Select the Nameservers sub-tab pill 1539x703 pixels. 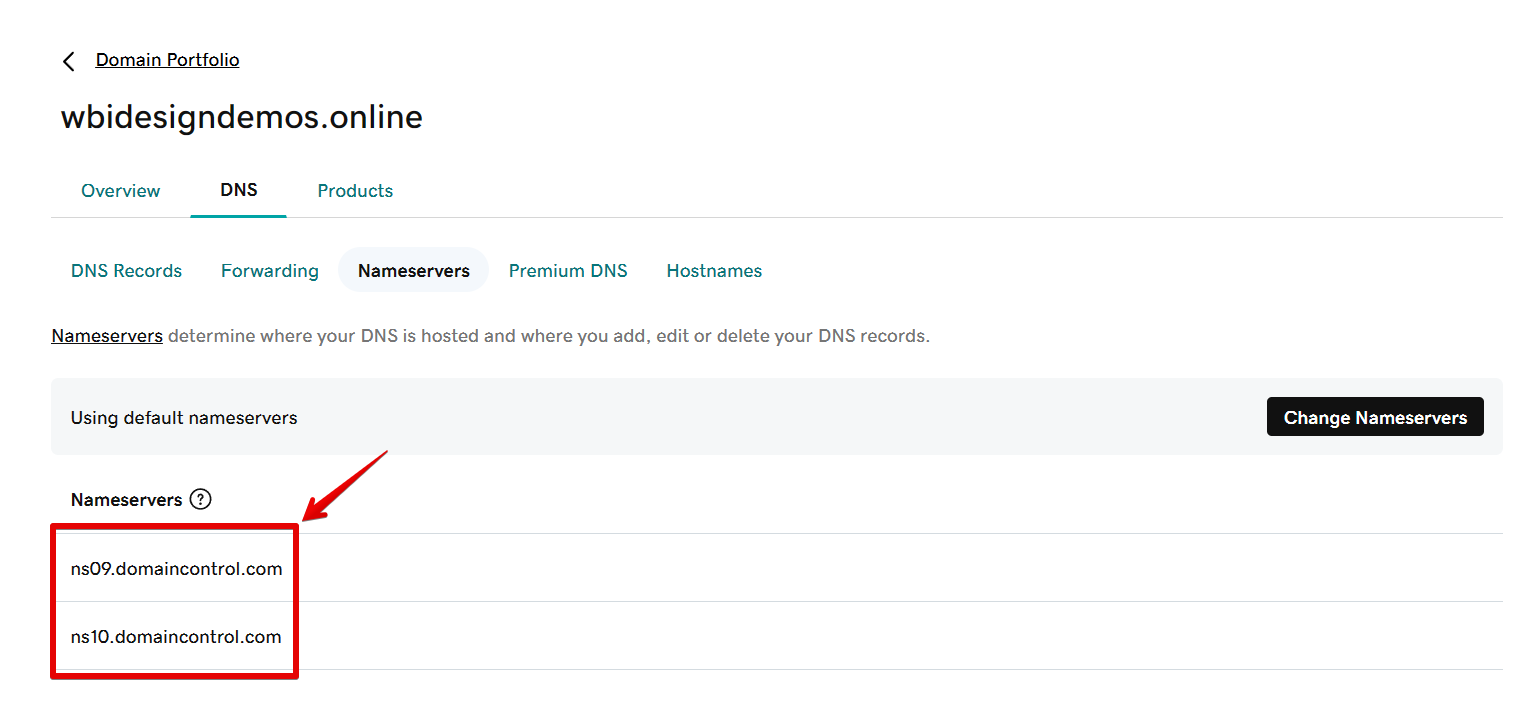(413, 271)
